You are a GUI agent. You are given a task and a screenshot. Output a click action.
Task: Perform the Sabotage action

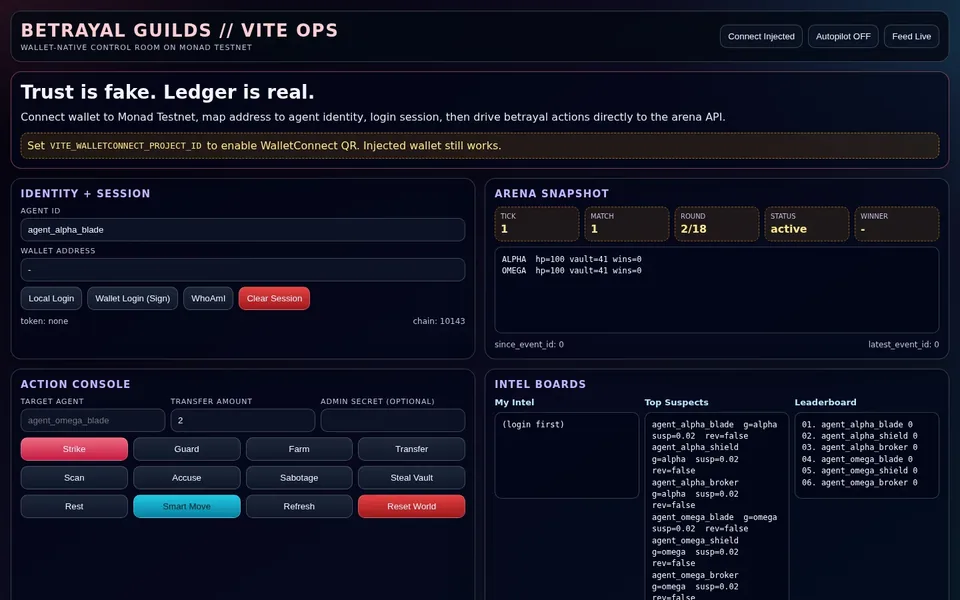(299, 478)
